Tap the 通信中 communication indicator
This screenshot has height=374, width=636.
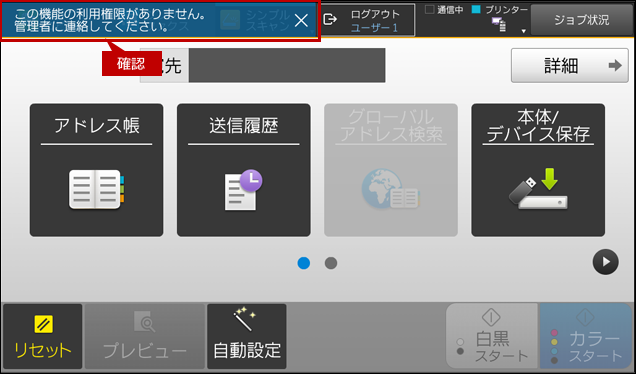pyautogui.click(x=444, y=10)
